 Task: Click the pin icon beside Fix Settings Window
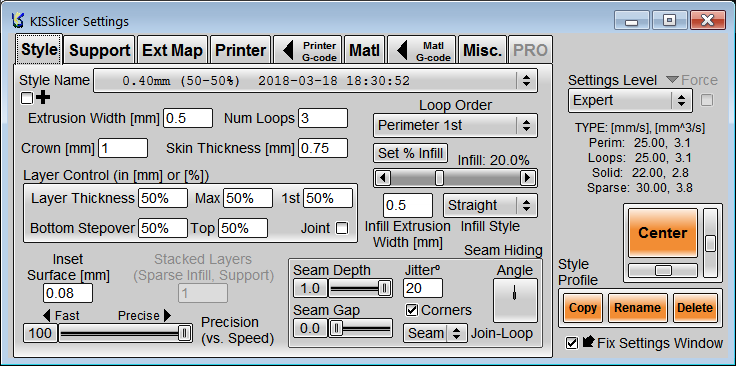tap(589, 342)
